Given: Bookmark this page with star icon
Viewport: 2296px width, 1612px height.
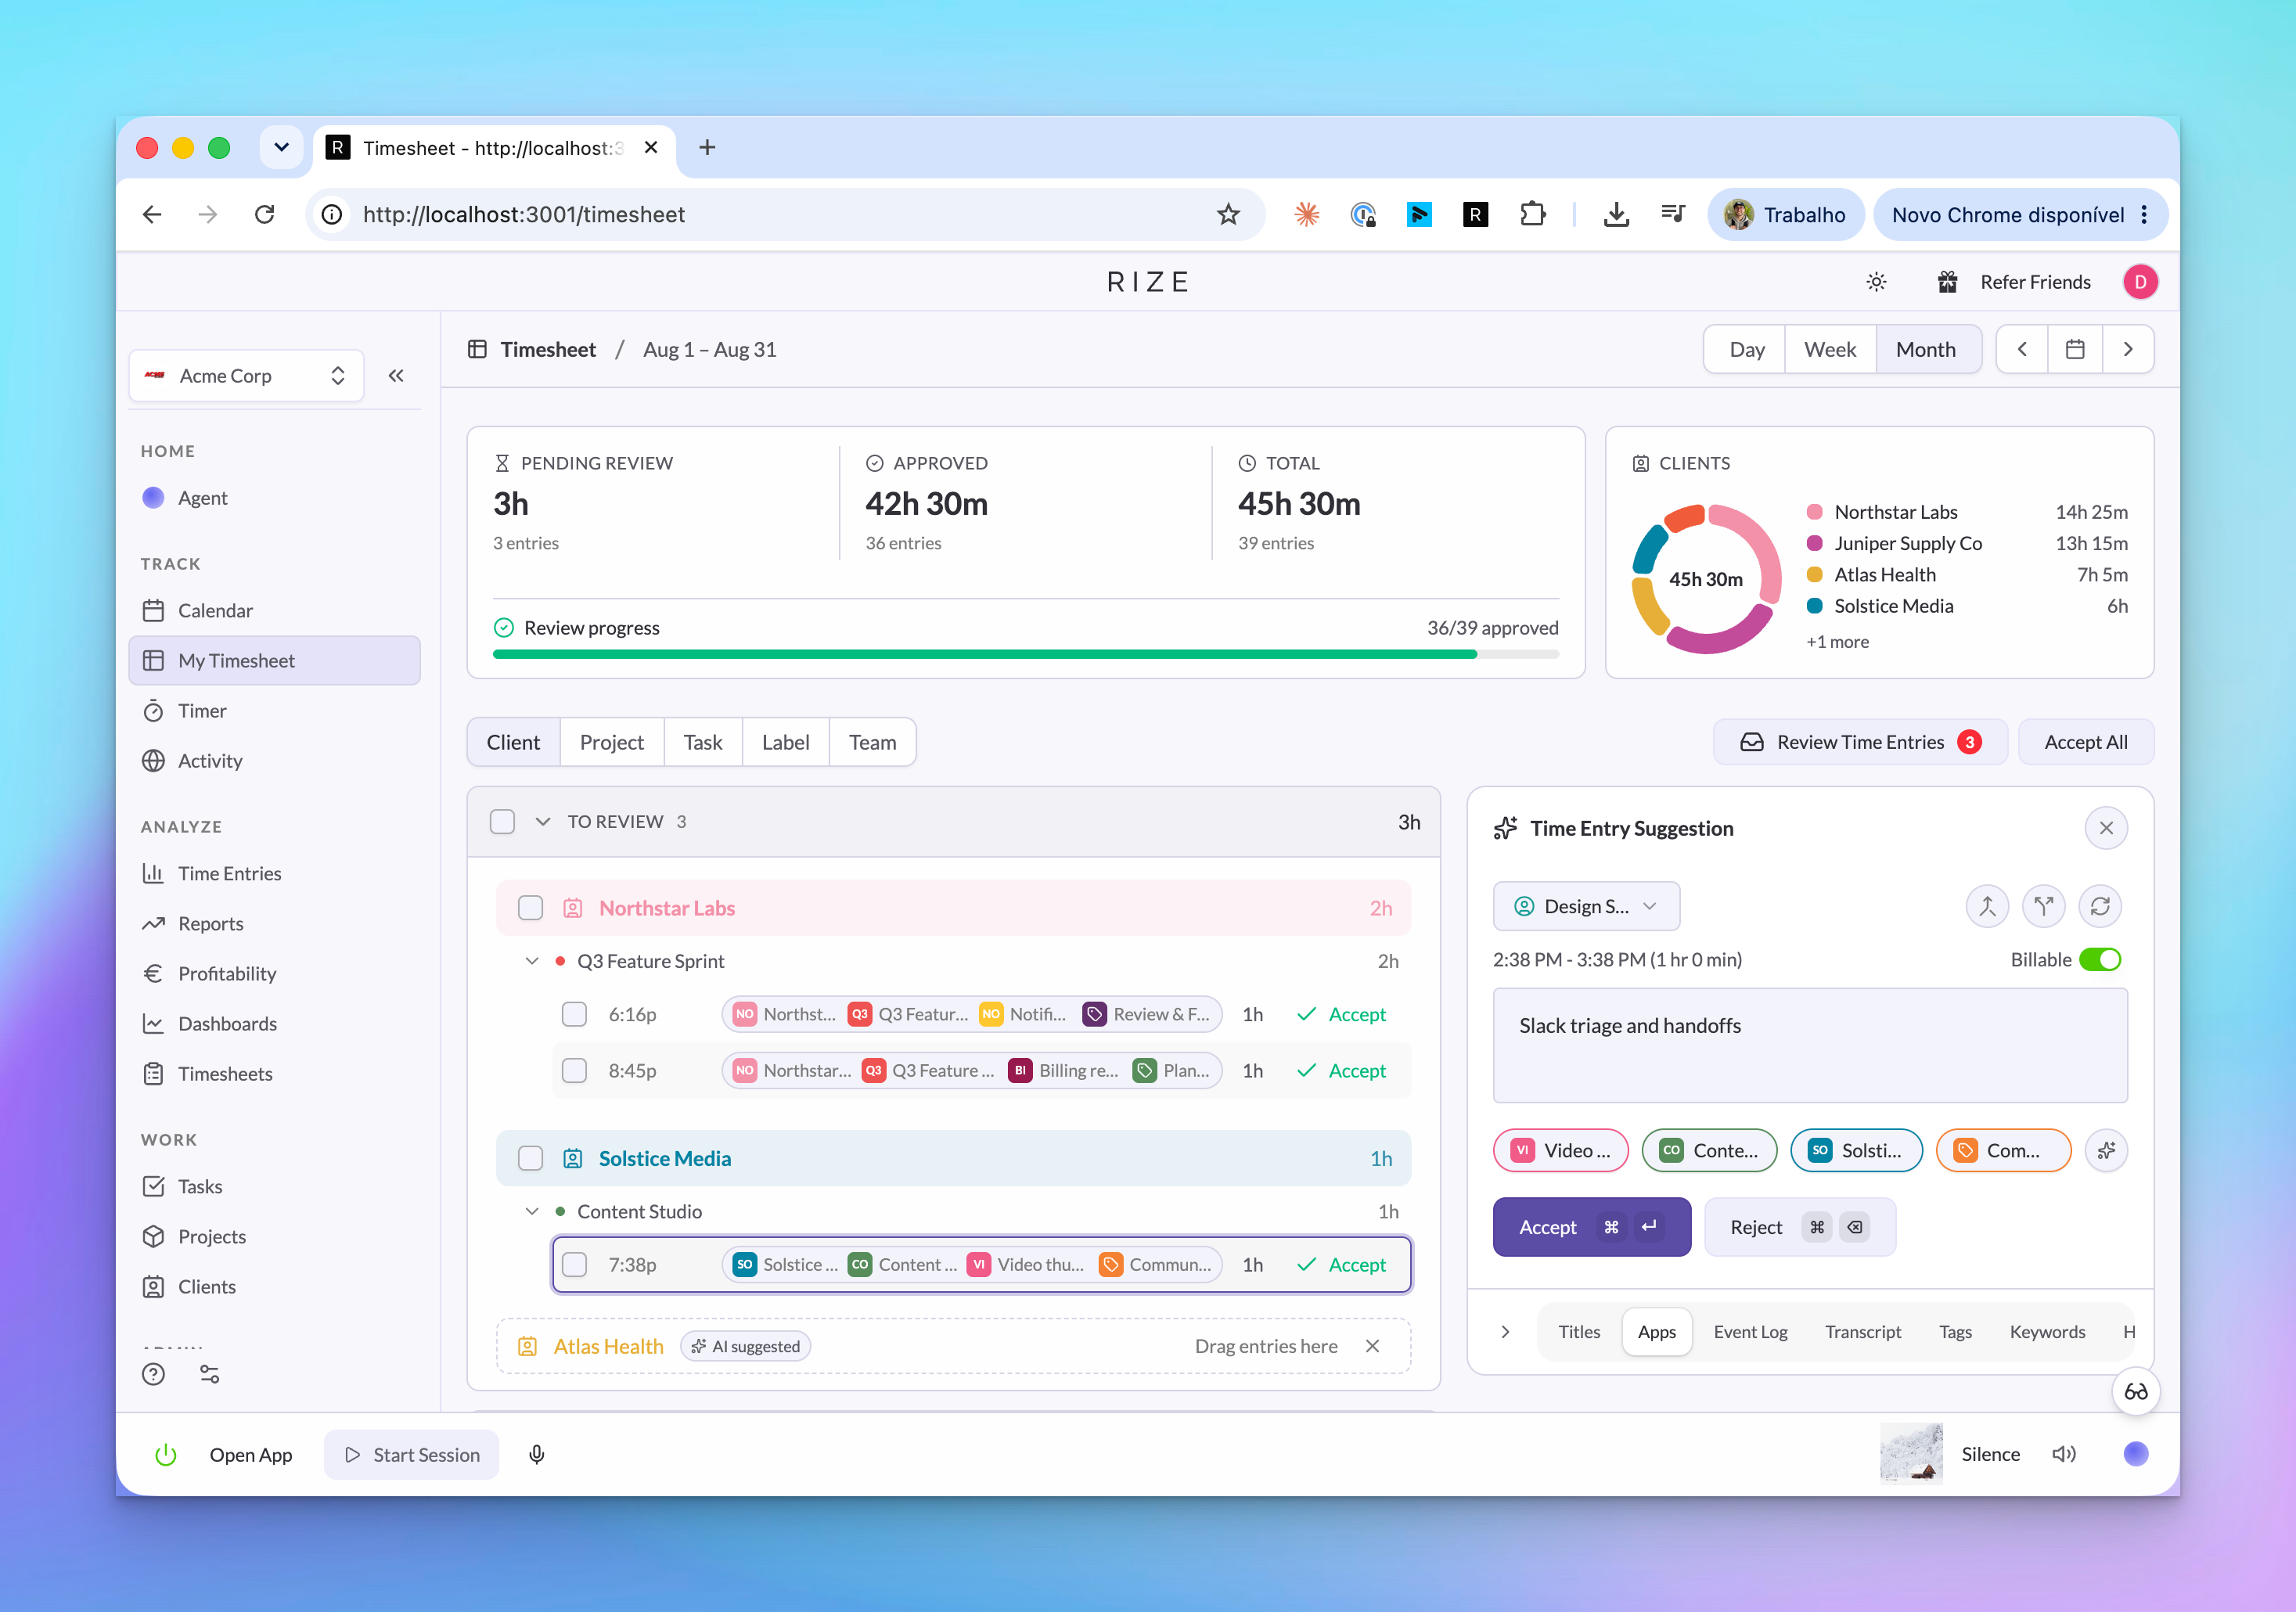Looking at the screenshot, I should pyautogui.click(x=1228, y=214).
